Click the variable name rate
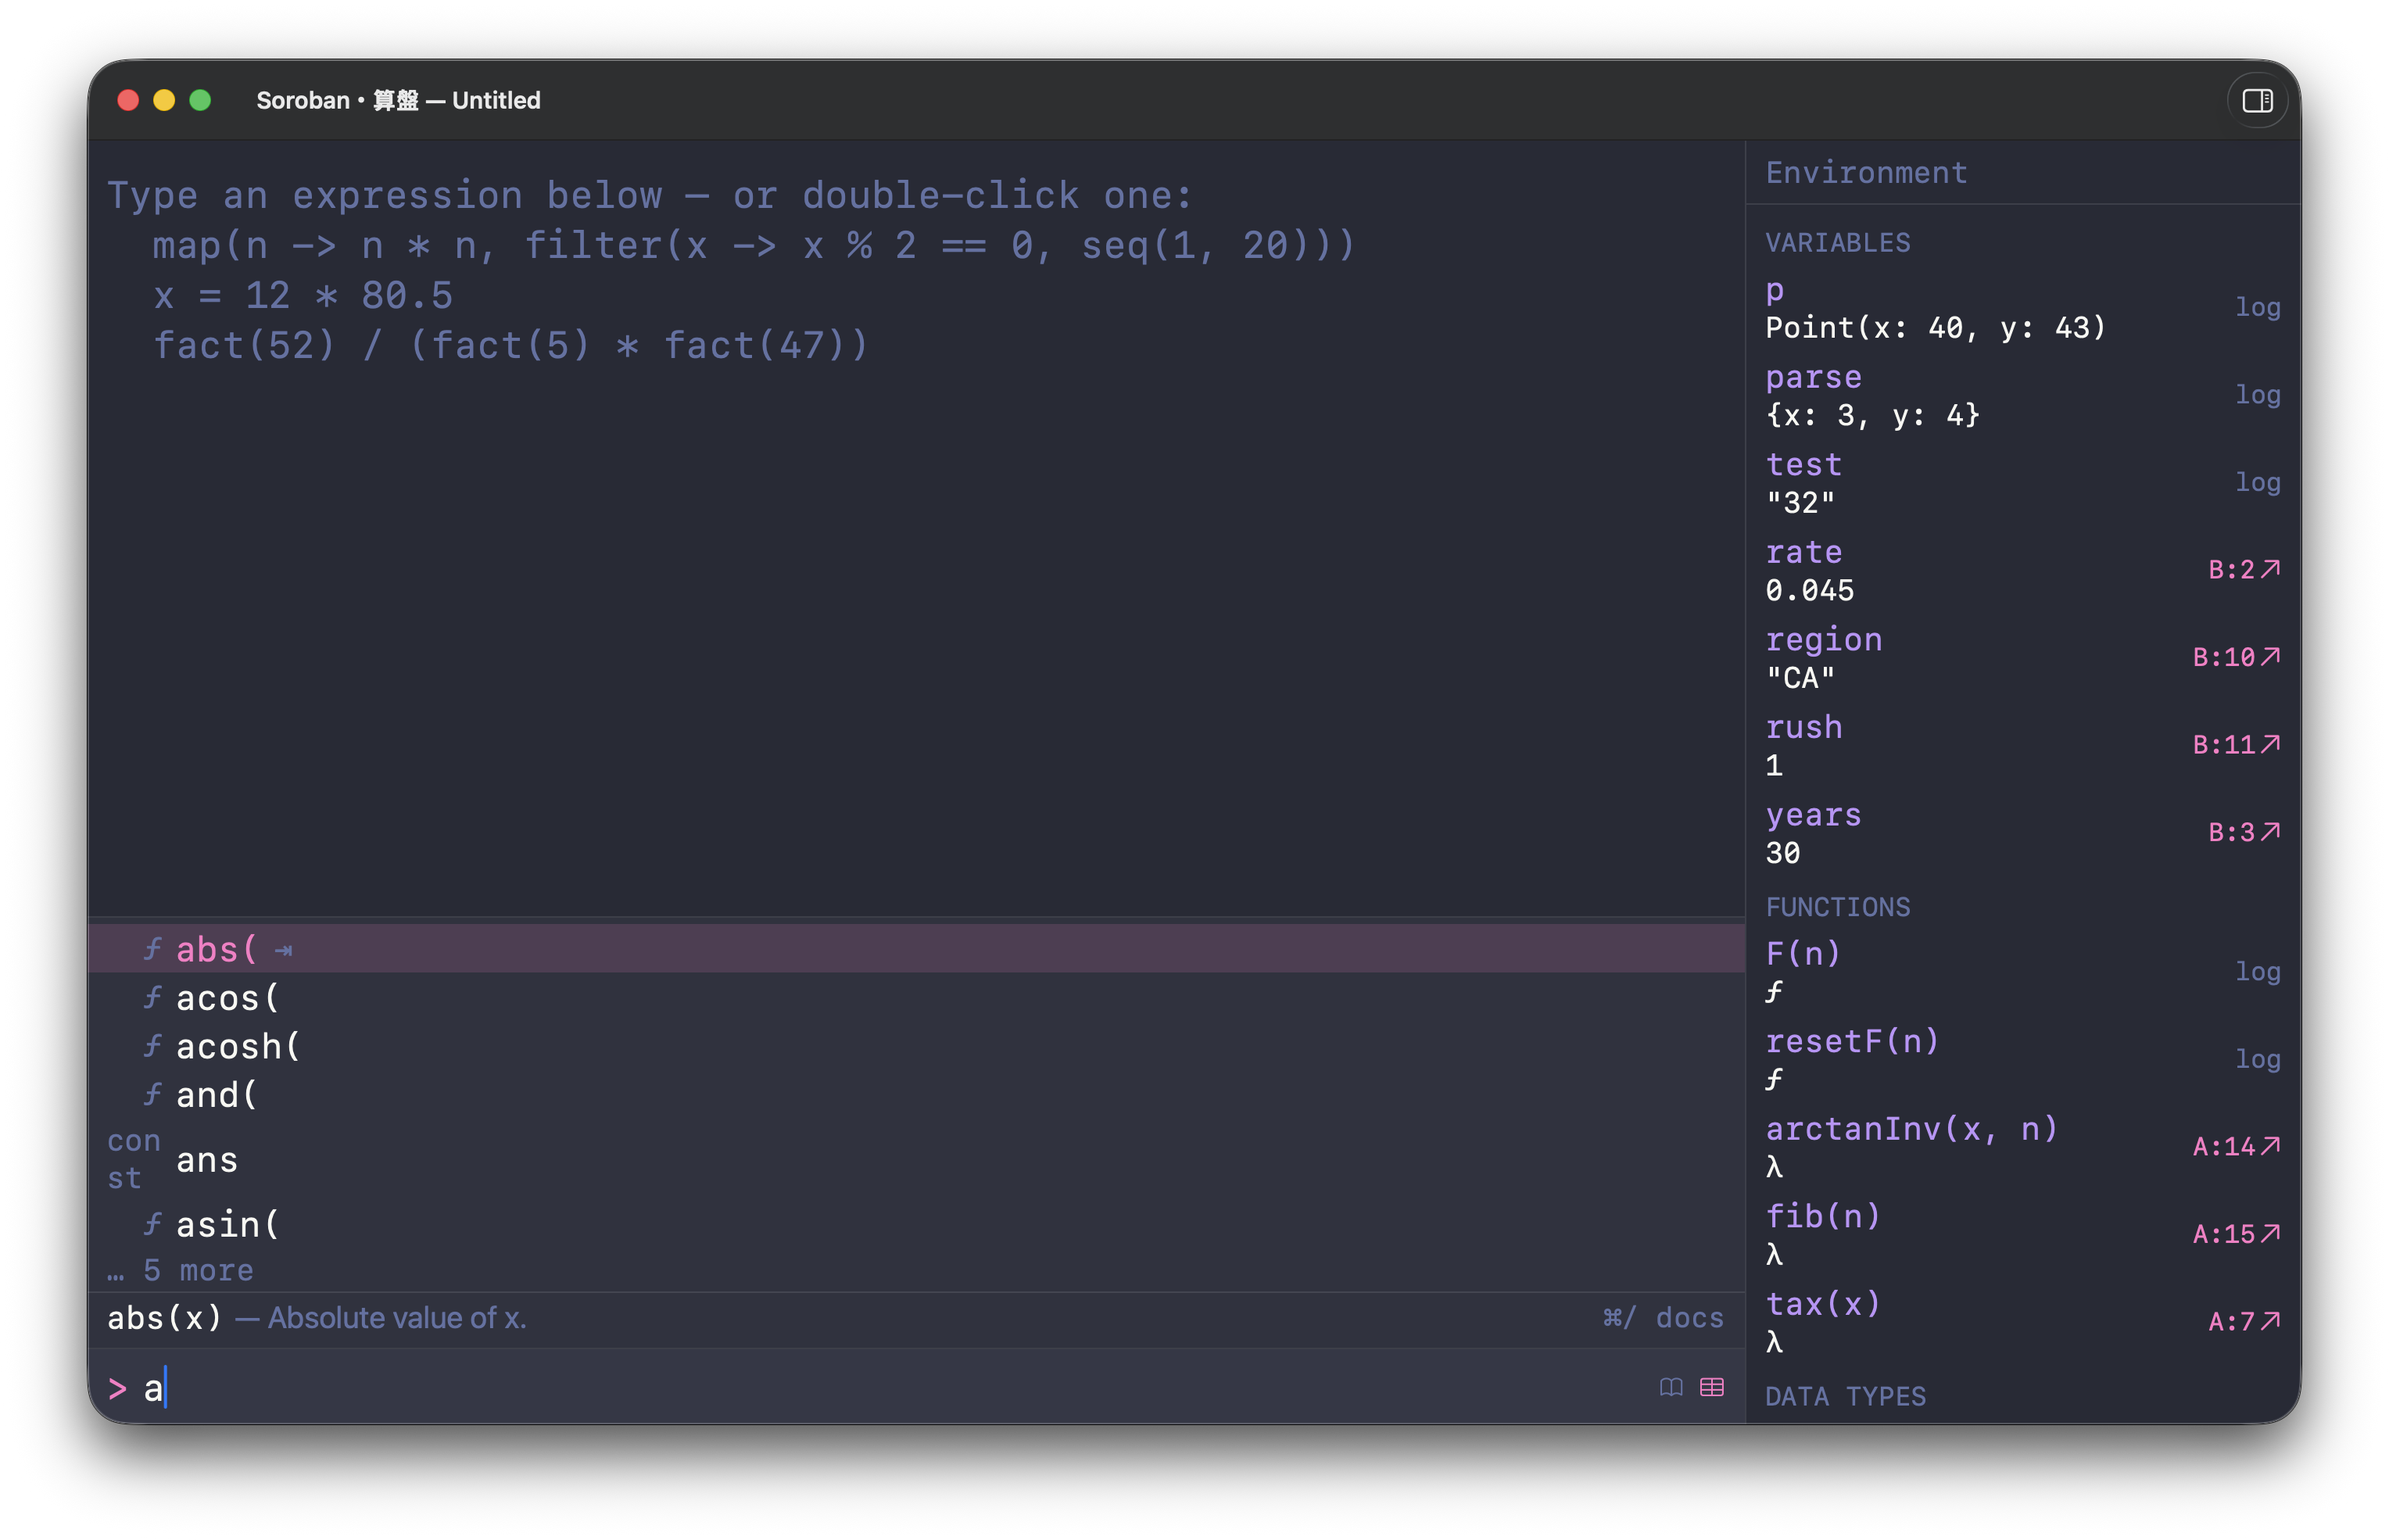 pyautogui.click(x=1803, y=552)
